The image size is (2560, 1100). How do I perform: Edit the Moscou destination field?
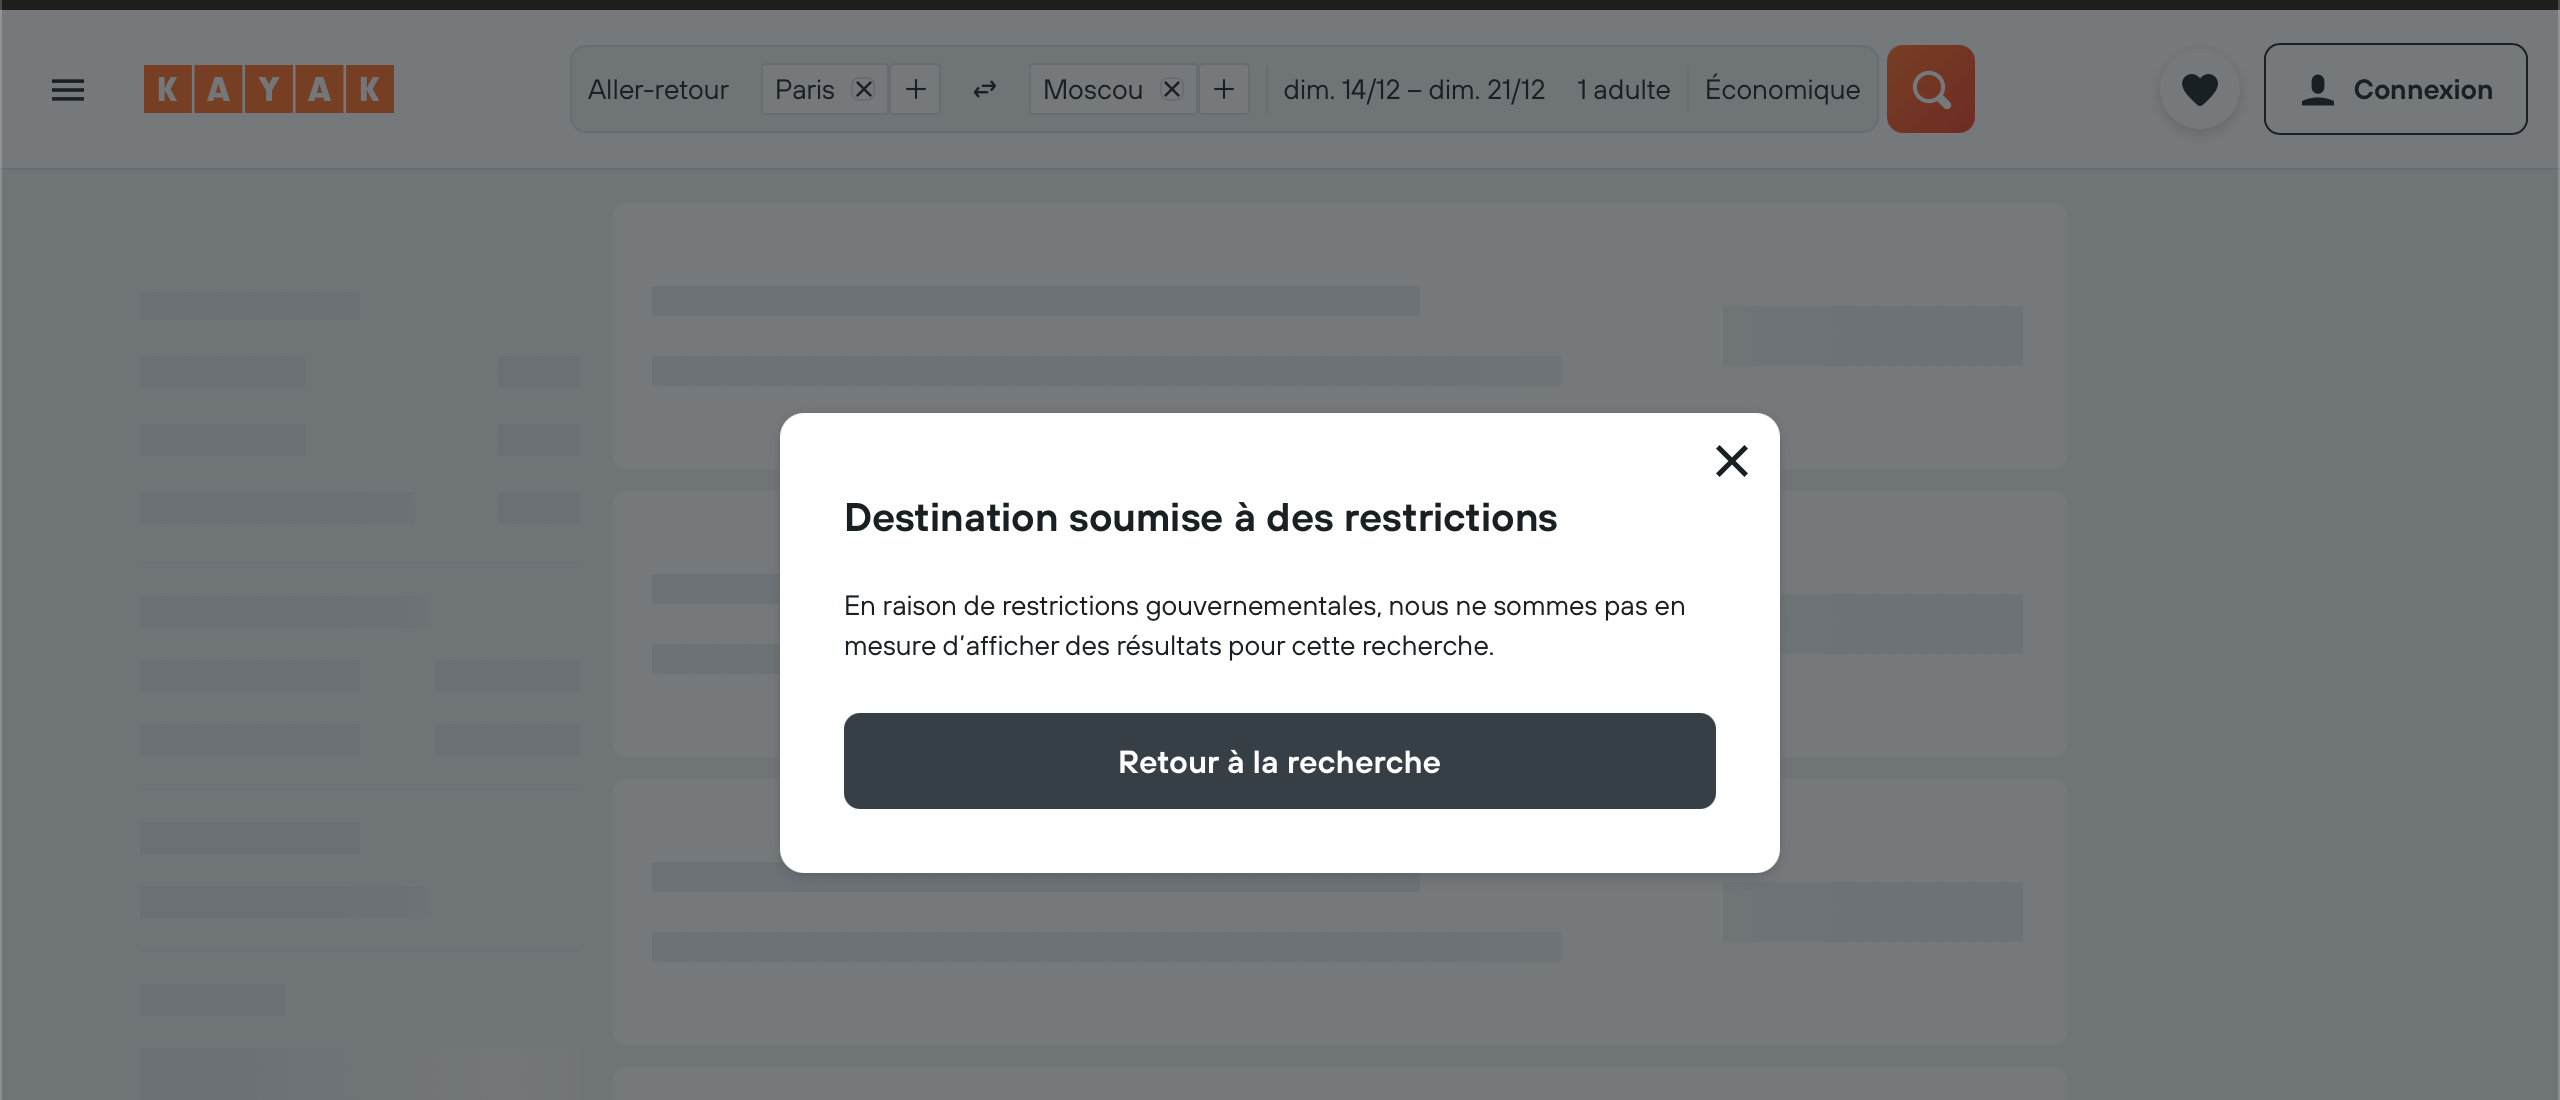pyautogui.click(x=1093, y=89)
